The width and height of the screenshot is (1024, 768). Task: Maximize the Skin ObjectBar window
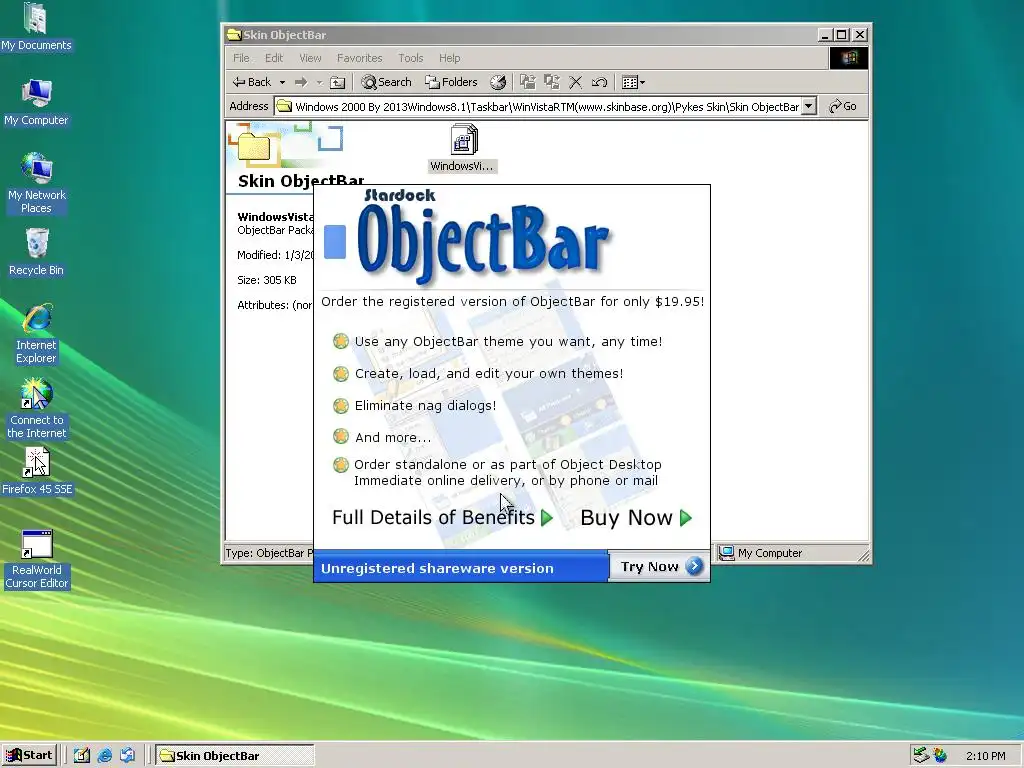point(842,35)
